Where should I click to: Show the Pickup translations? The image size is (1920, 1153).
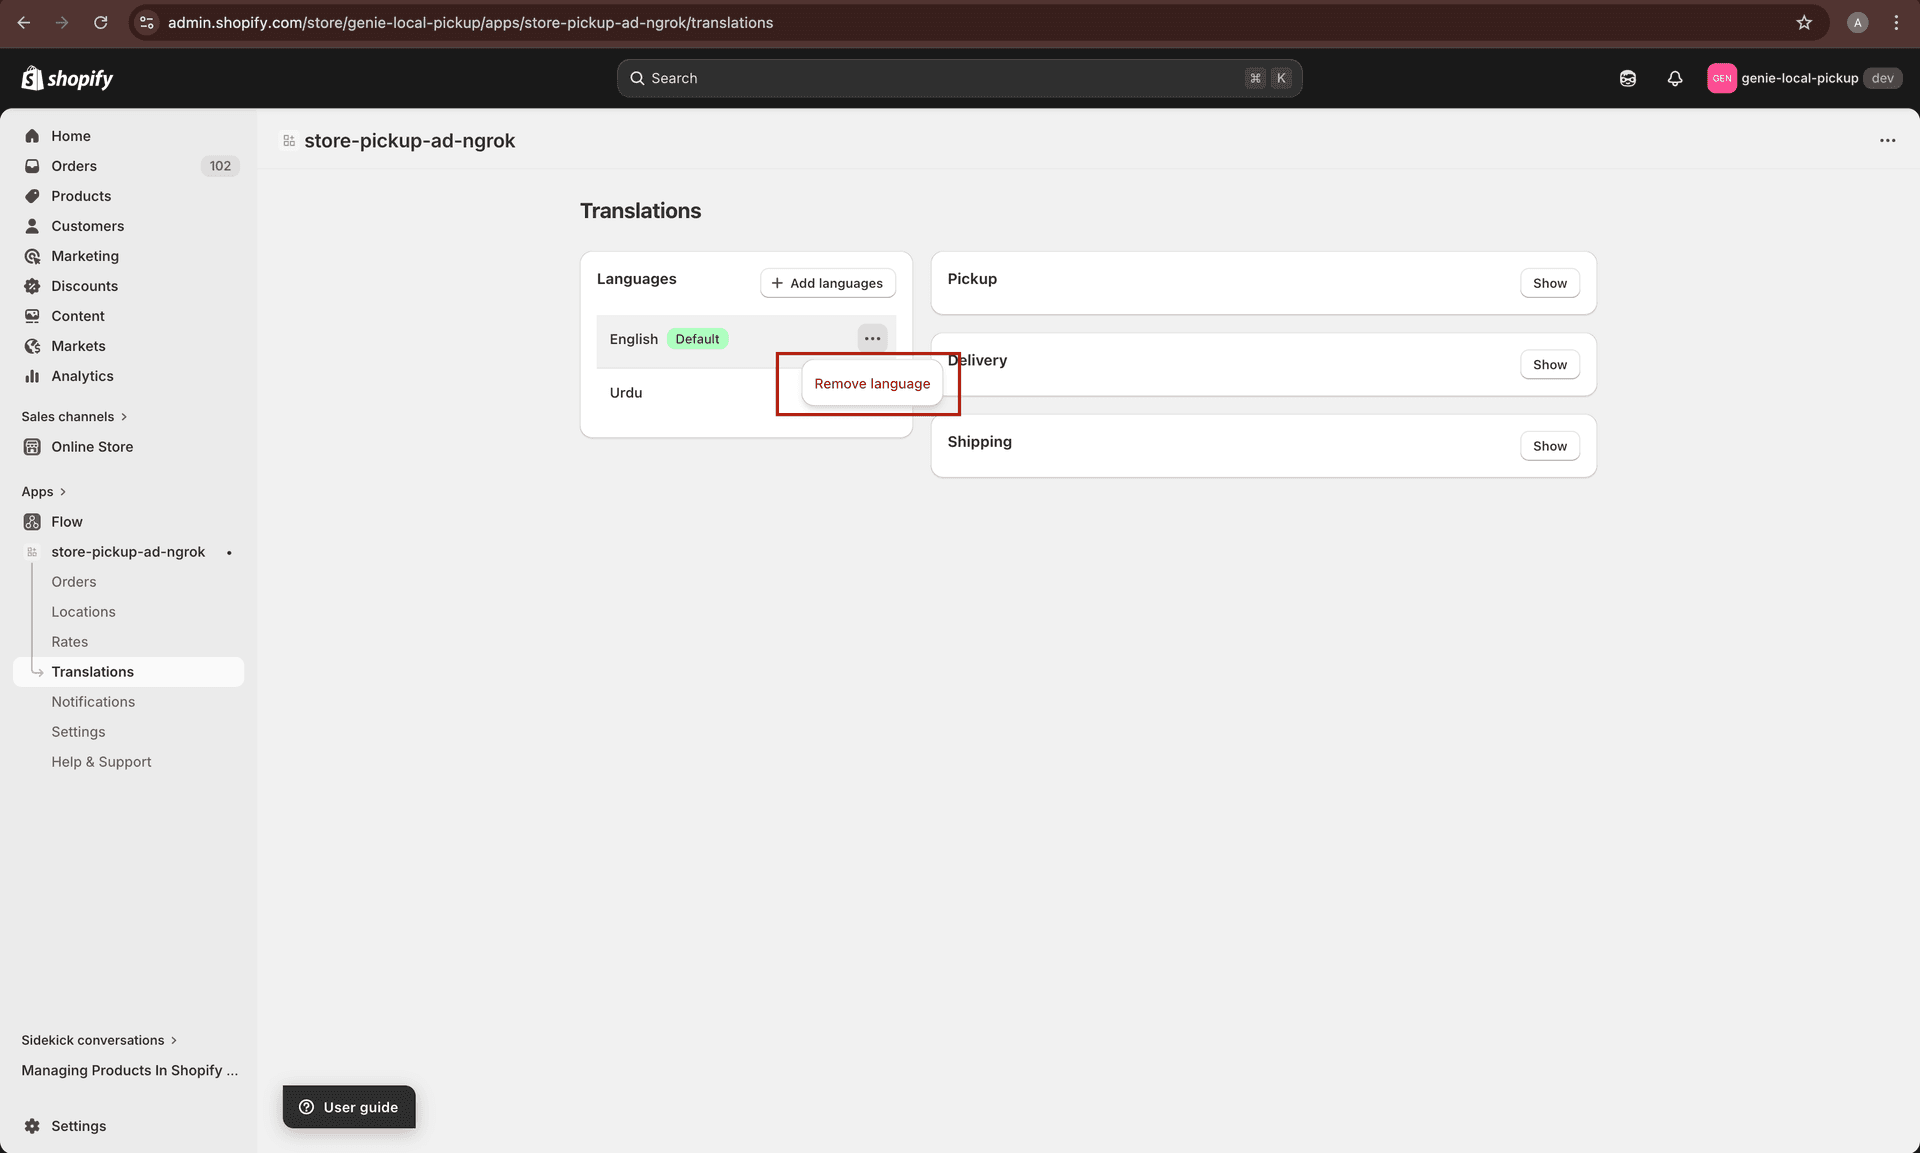[x=1549, y=283]
